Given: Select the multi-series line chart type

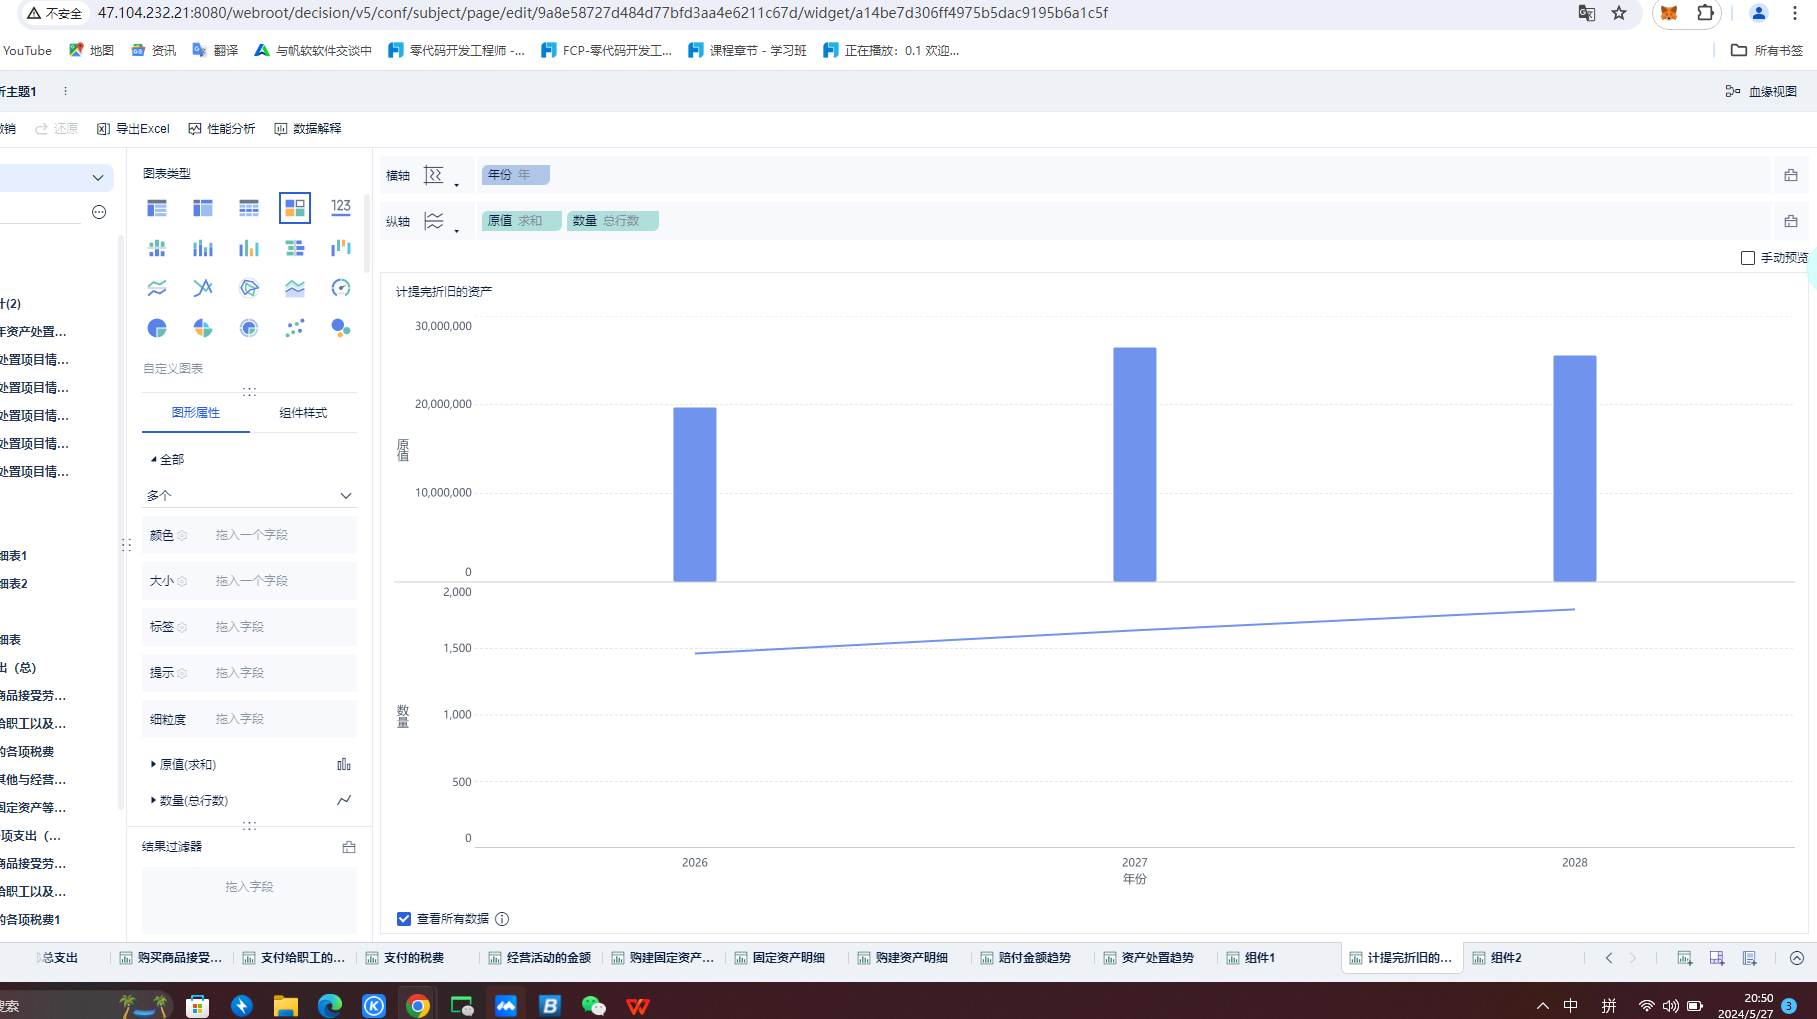Looking at the screenshot, I should pyautogui.click(x=203, y=288).
